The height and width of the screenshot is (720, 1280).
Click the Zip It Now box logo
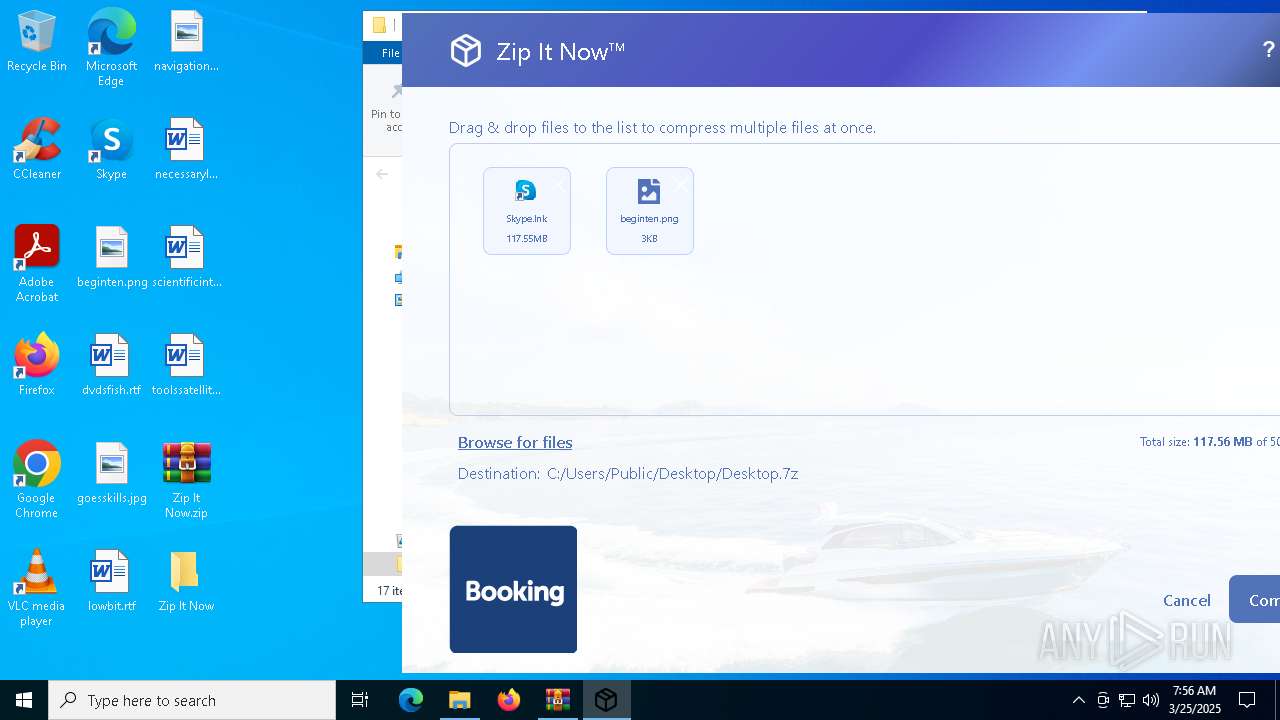[x=466, y=51]
